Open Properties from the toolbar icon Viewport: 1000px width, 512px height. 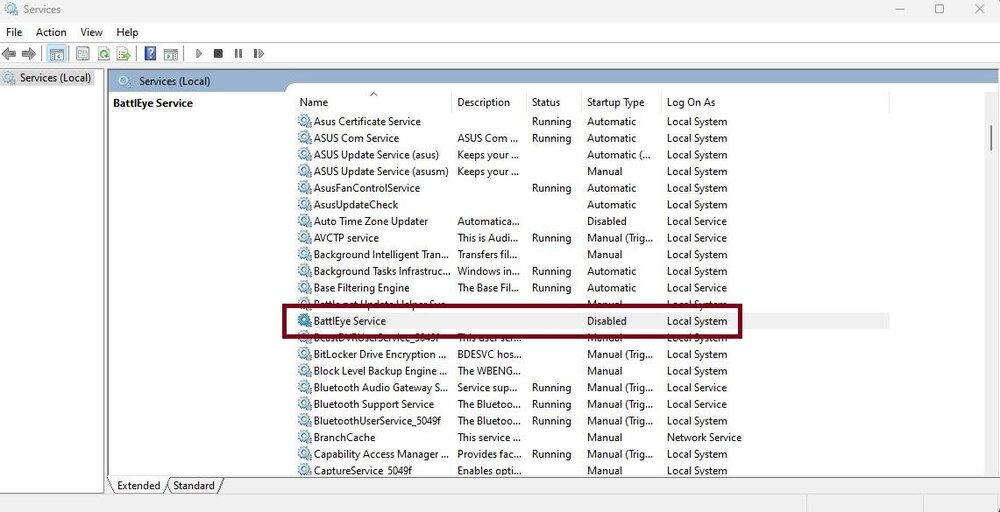click(83, 54)
